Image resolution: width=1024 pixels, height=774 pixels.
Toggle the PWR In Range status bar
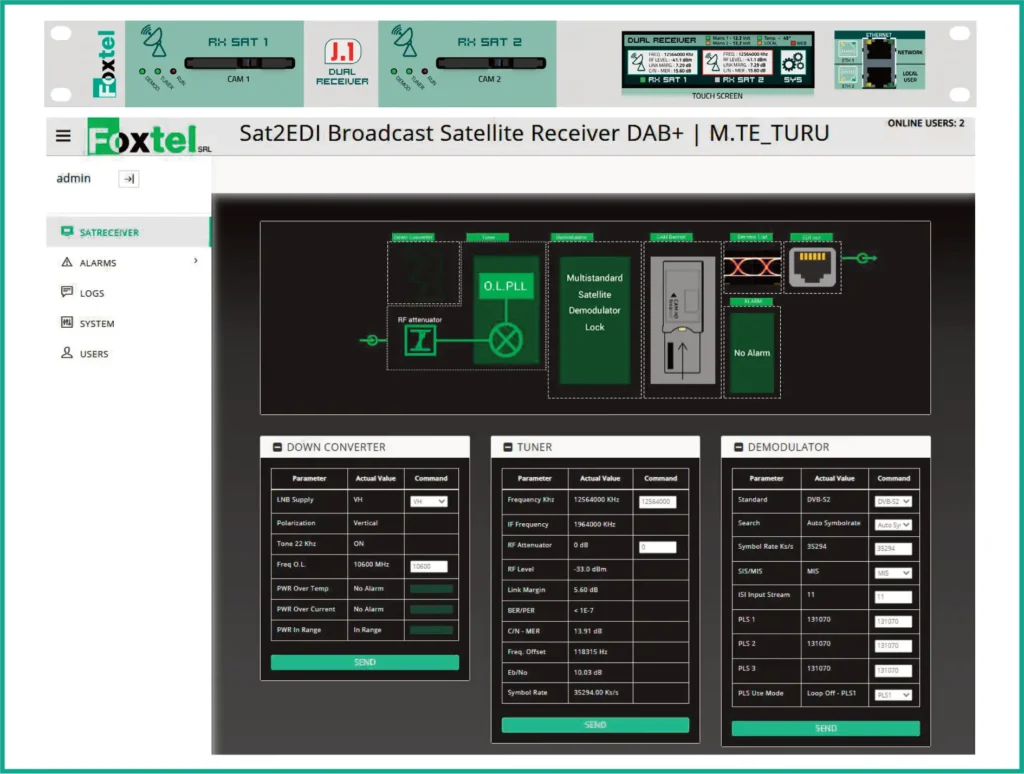tap(433, 631)
